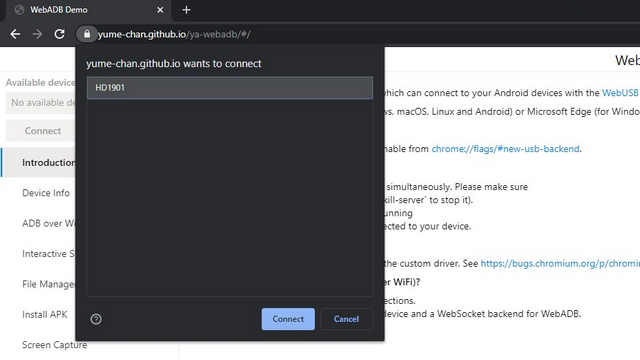
Task: Select HD1901 device in the list
Action: pyautogui.click(x=230, y=88)
